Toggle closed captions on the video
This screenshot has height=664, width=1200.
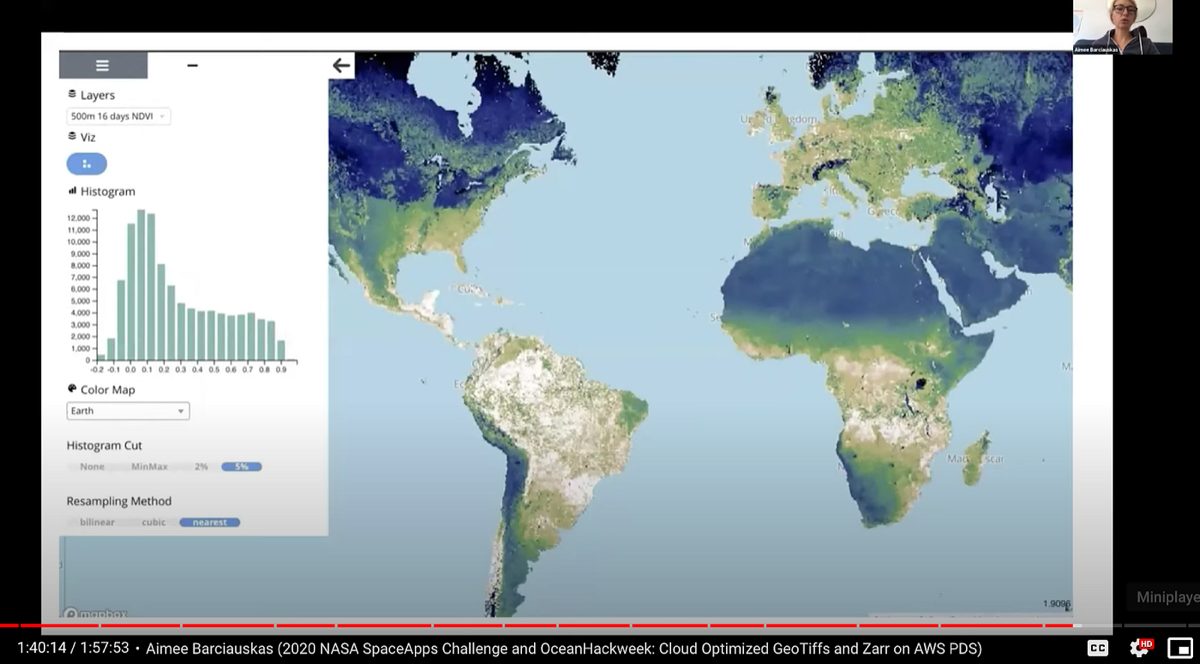(x=1097, y=648)
